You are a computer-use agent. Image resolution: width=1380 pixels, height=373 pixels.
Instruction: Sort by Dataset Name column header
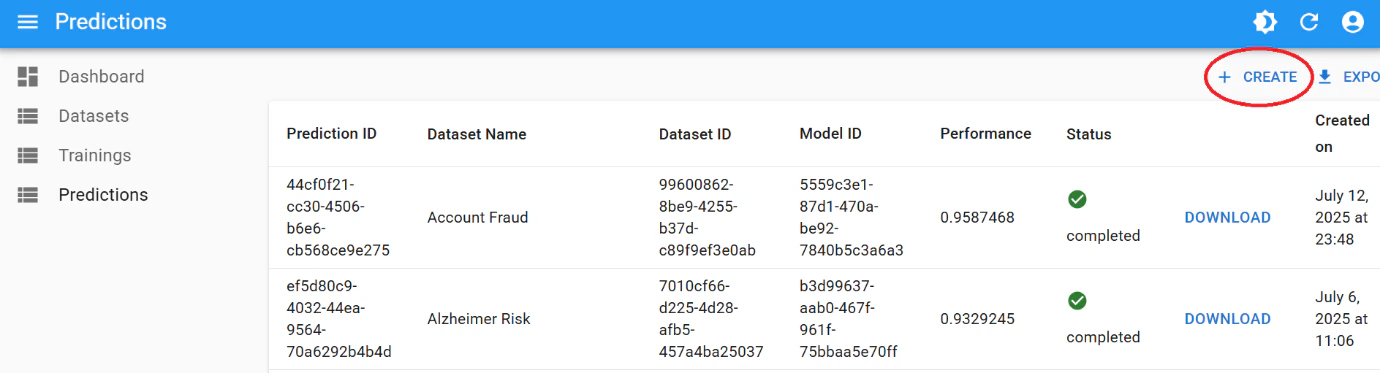[477, 134]
